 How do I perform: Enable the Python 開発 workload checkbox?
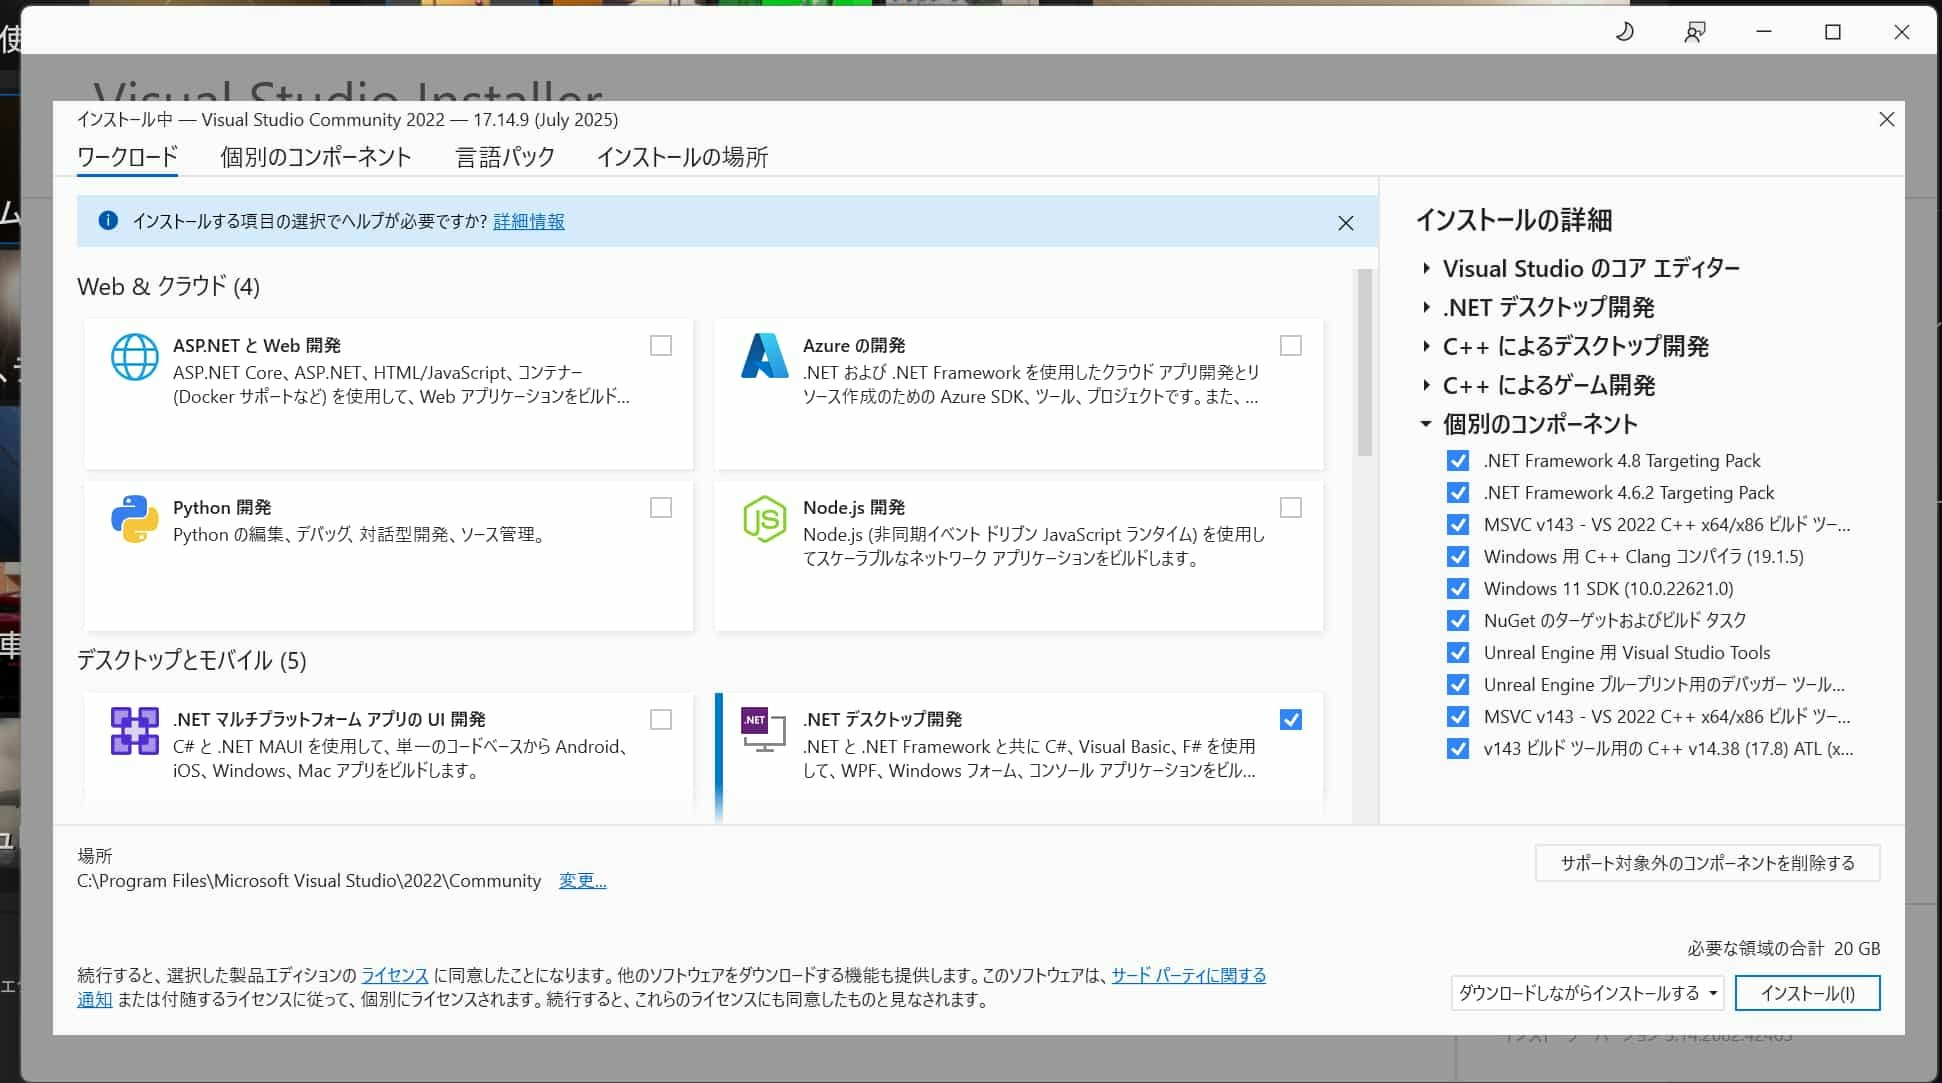[x=661, y=508]
